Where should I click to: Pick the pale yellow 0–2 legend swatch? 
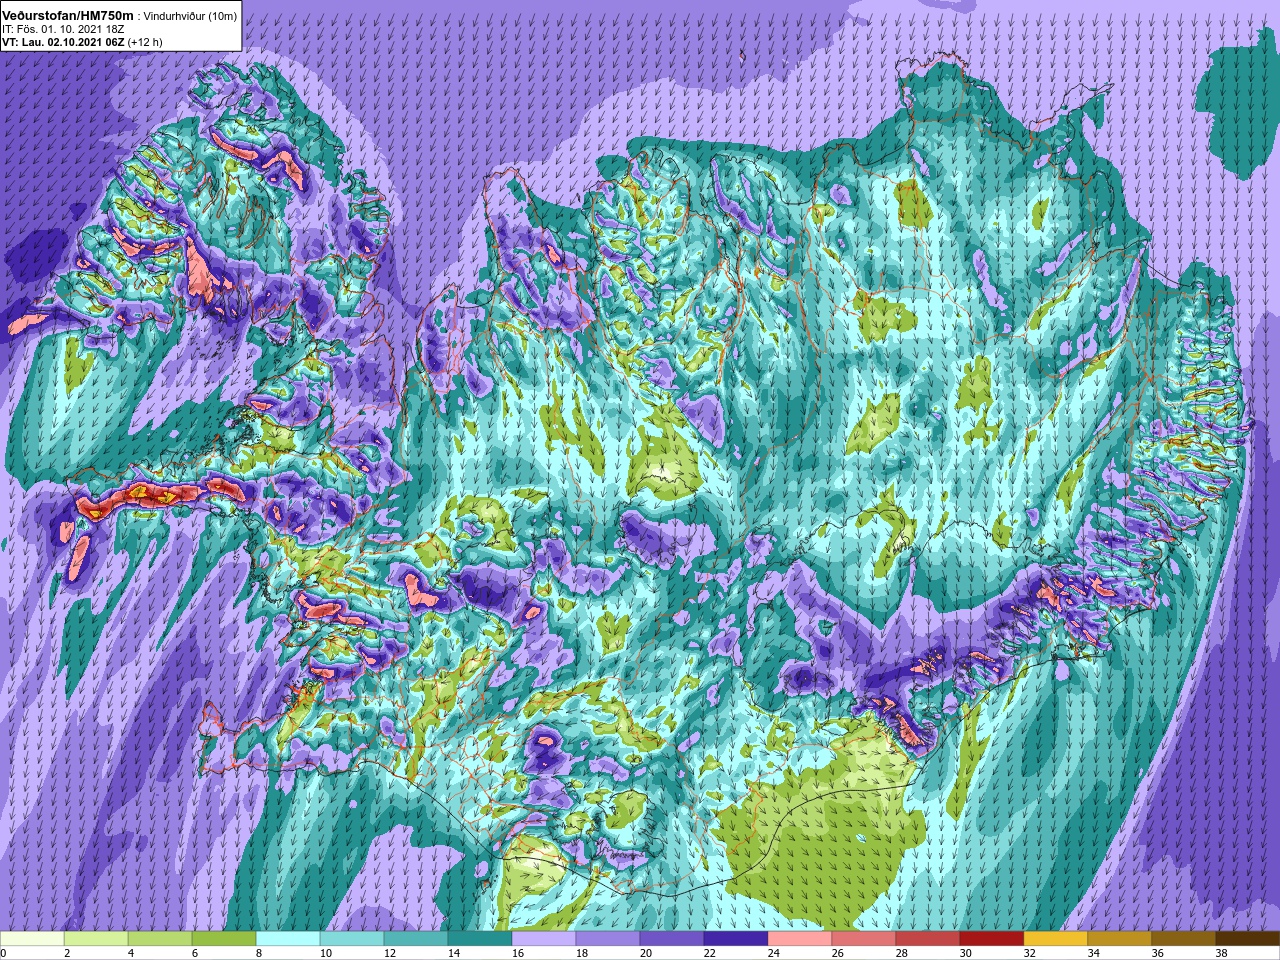(32, 939)
